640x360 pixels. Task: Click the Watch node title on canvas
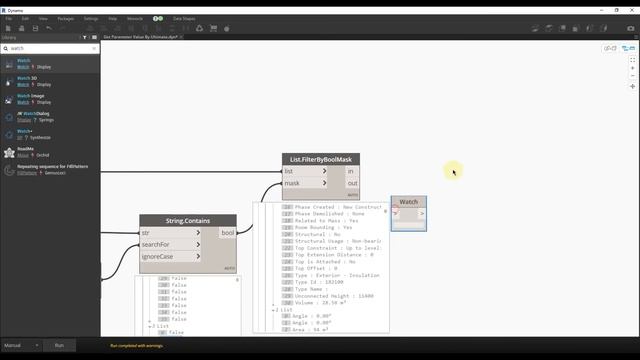pyautogui.click(x=409, y=202)
